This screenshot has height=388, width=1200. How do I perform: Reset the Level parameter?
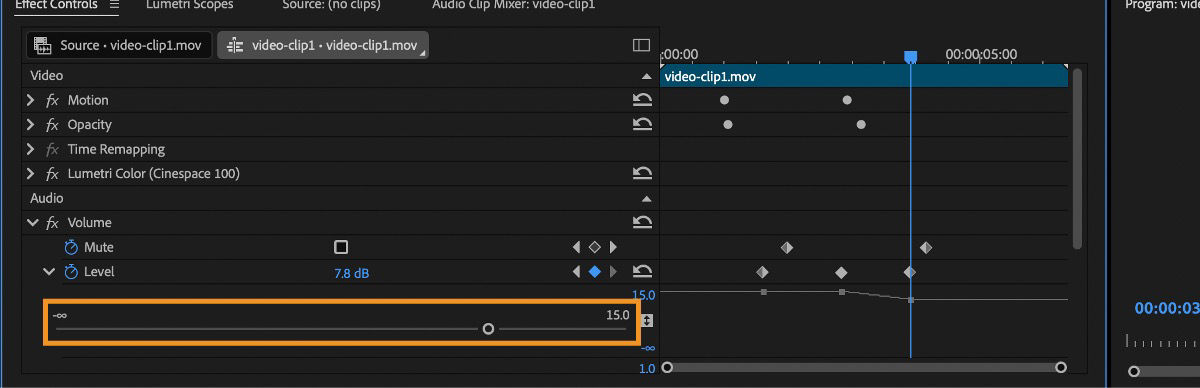(x=643, y=271)
